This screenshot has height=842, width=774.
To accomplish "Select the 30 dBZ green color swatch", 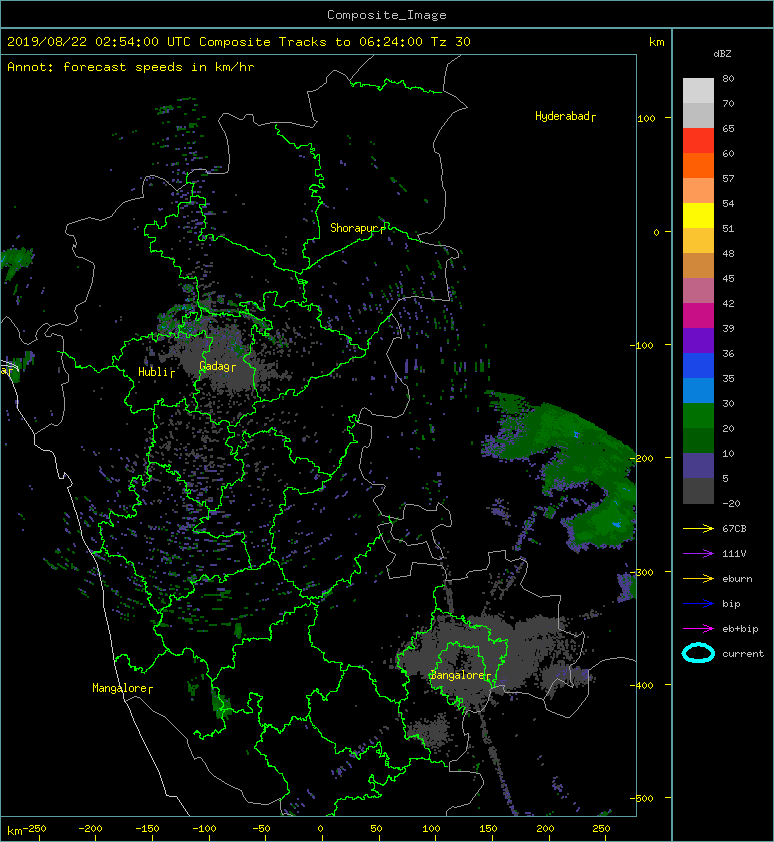I will click(x=698, y=416).
